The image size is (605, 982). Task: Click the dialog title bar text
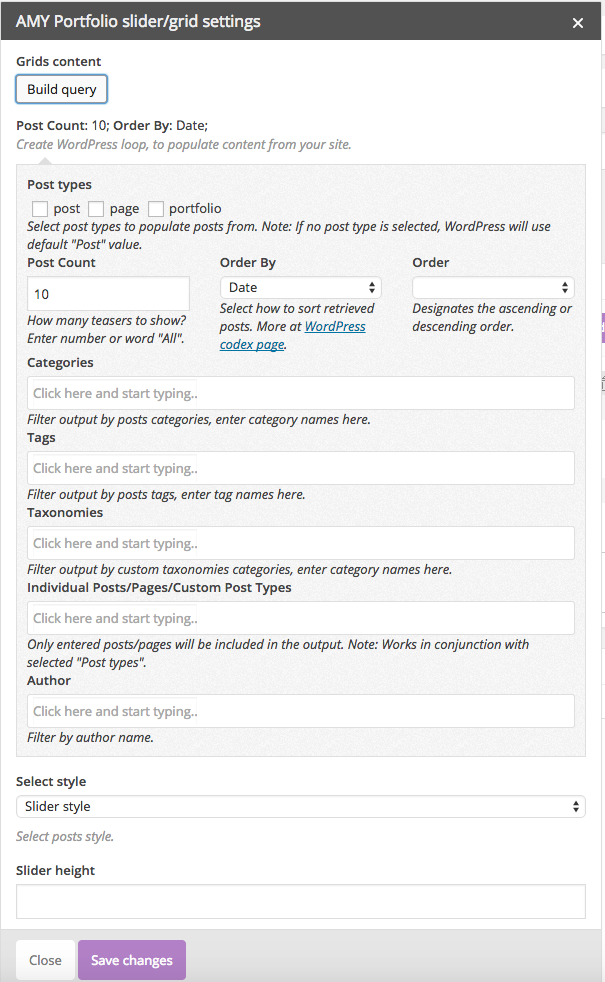pos(138,21)
